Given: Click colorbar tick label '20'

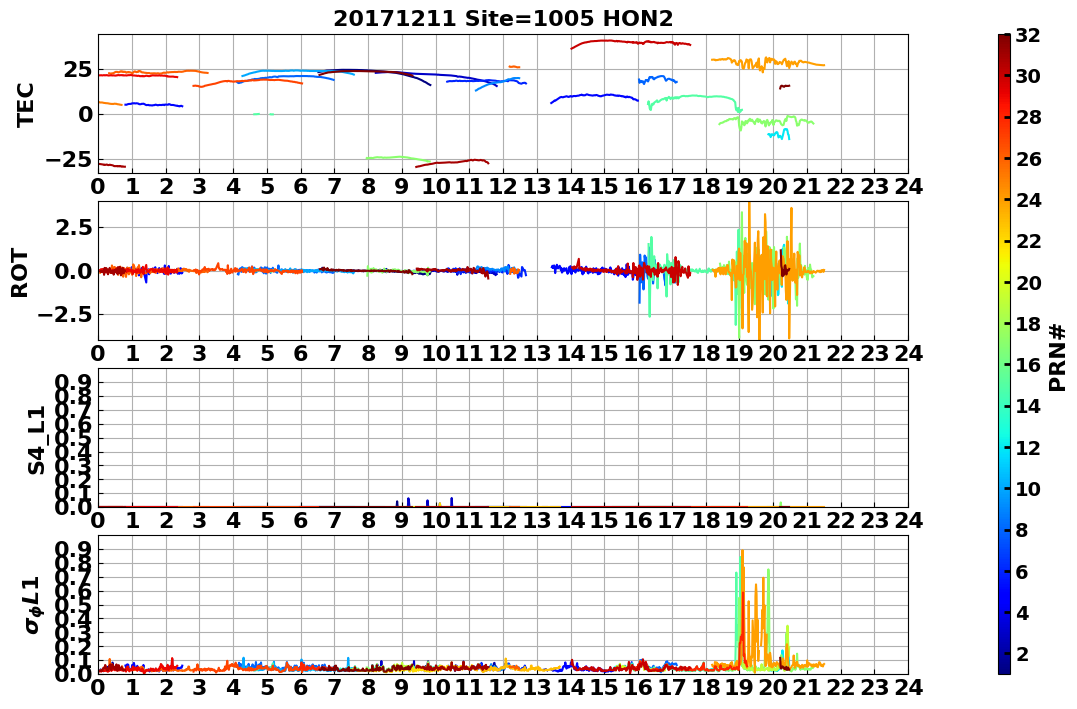Looking at the screenshot, I should 1029,282.
